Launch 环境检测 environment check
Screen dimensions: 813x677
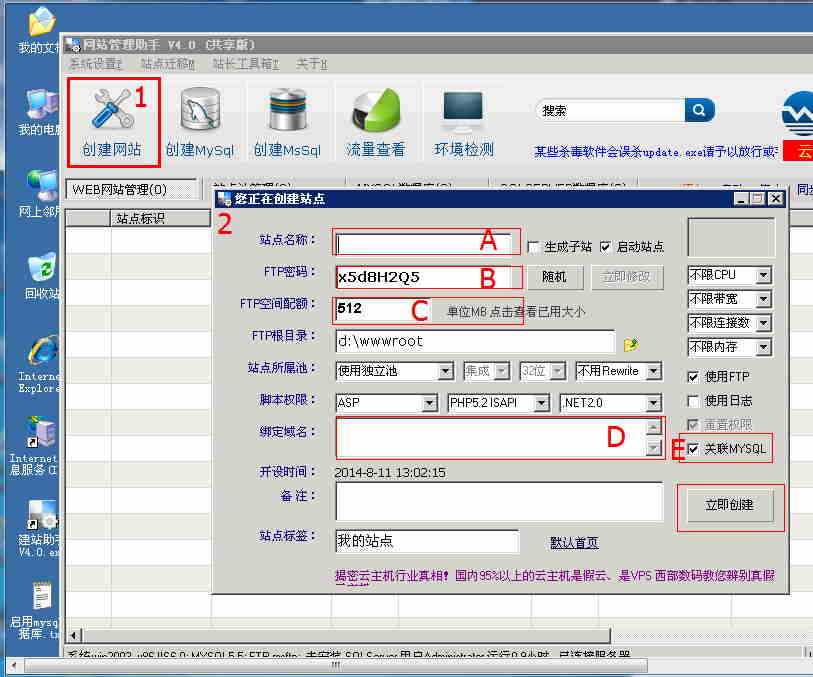(463, 122)
